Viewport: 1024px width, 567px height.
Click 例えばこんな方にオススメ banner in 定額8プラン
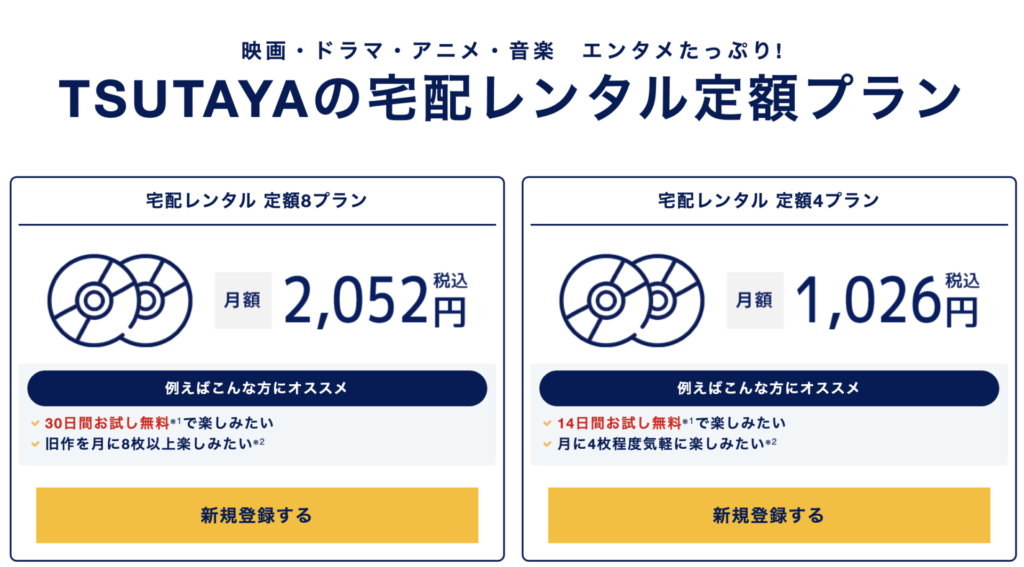[257, 389]
